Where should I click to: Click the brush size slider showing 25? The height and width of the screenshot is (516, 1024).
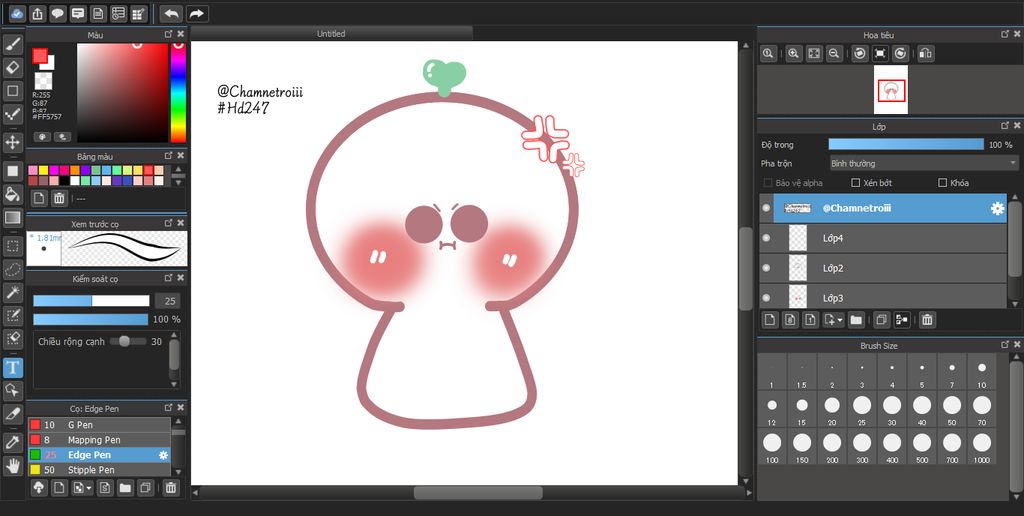[91, 300]
